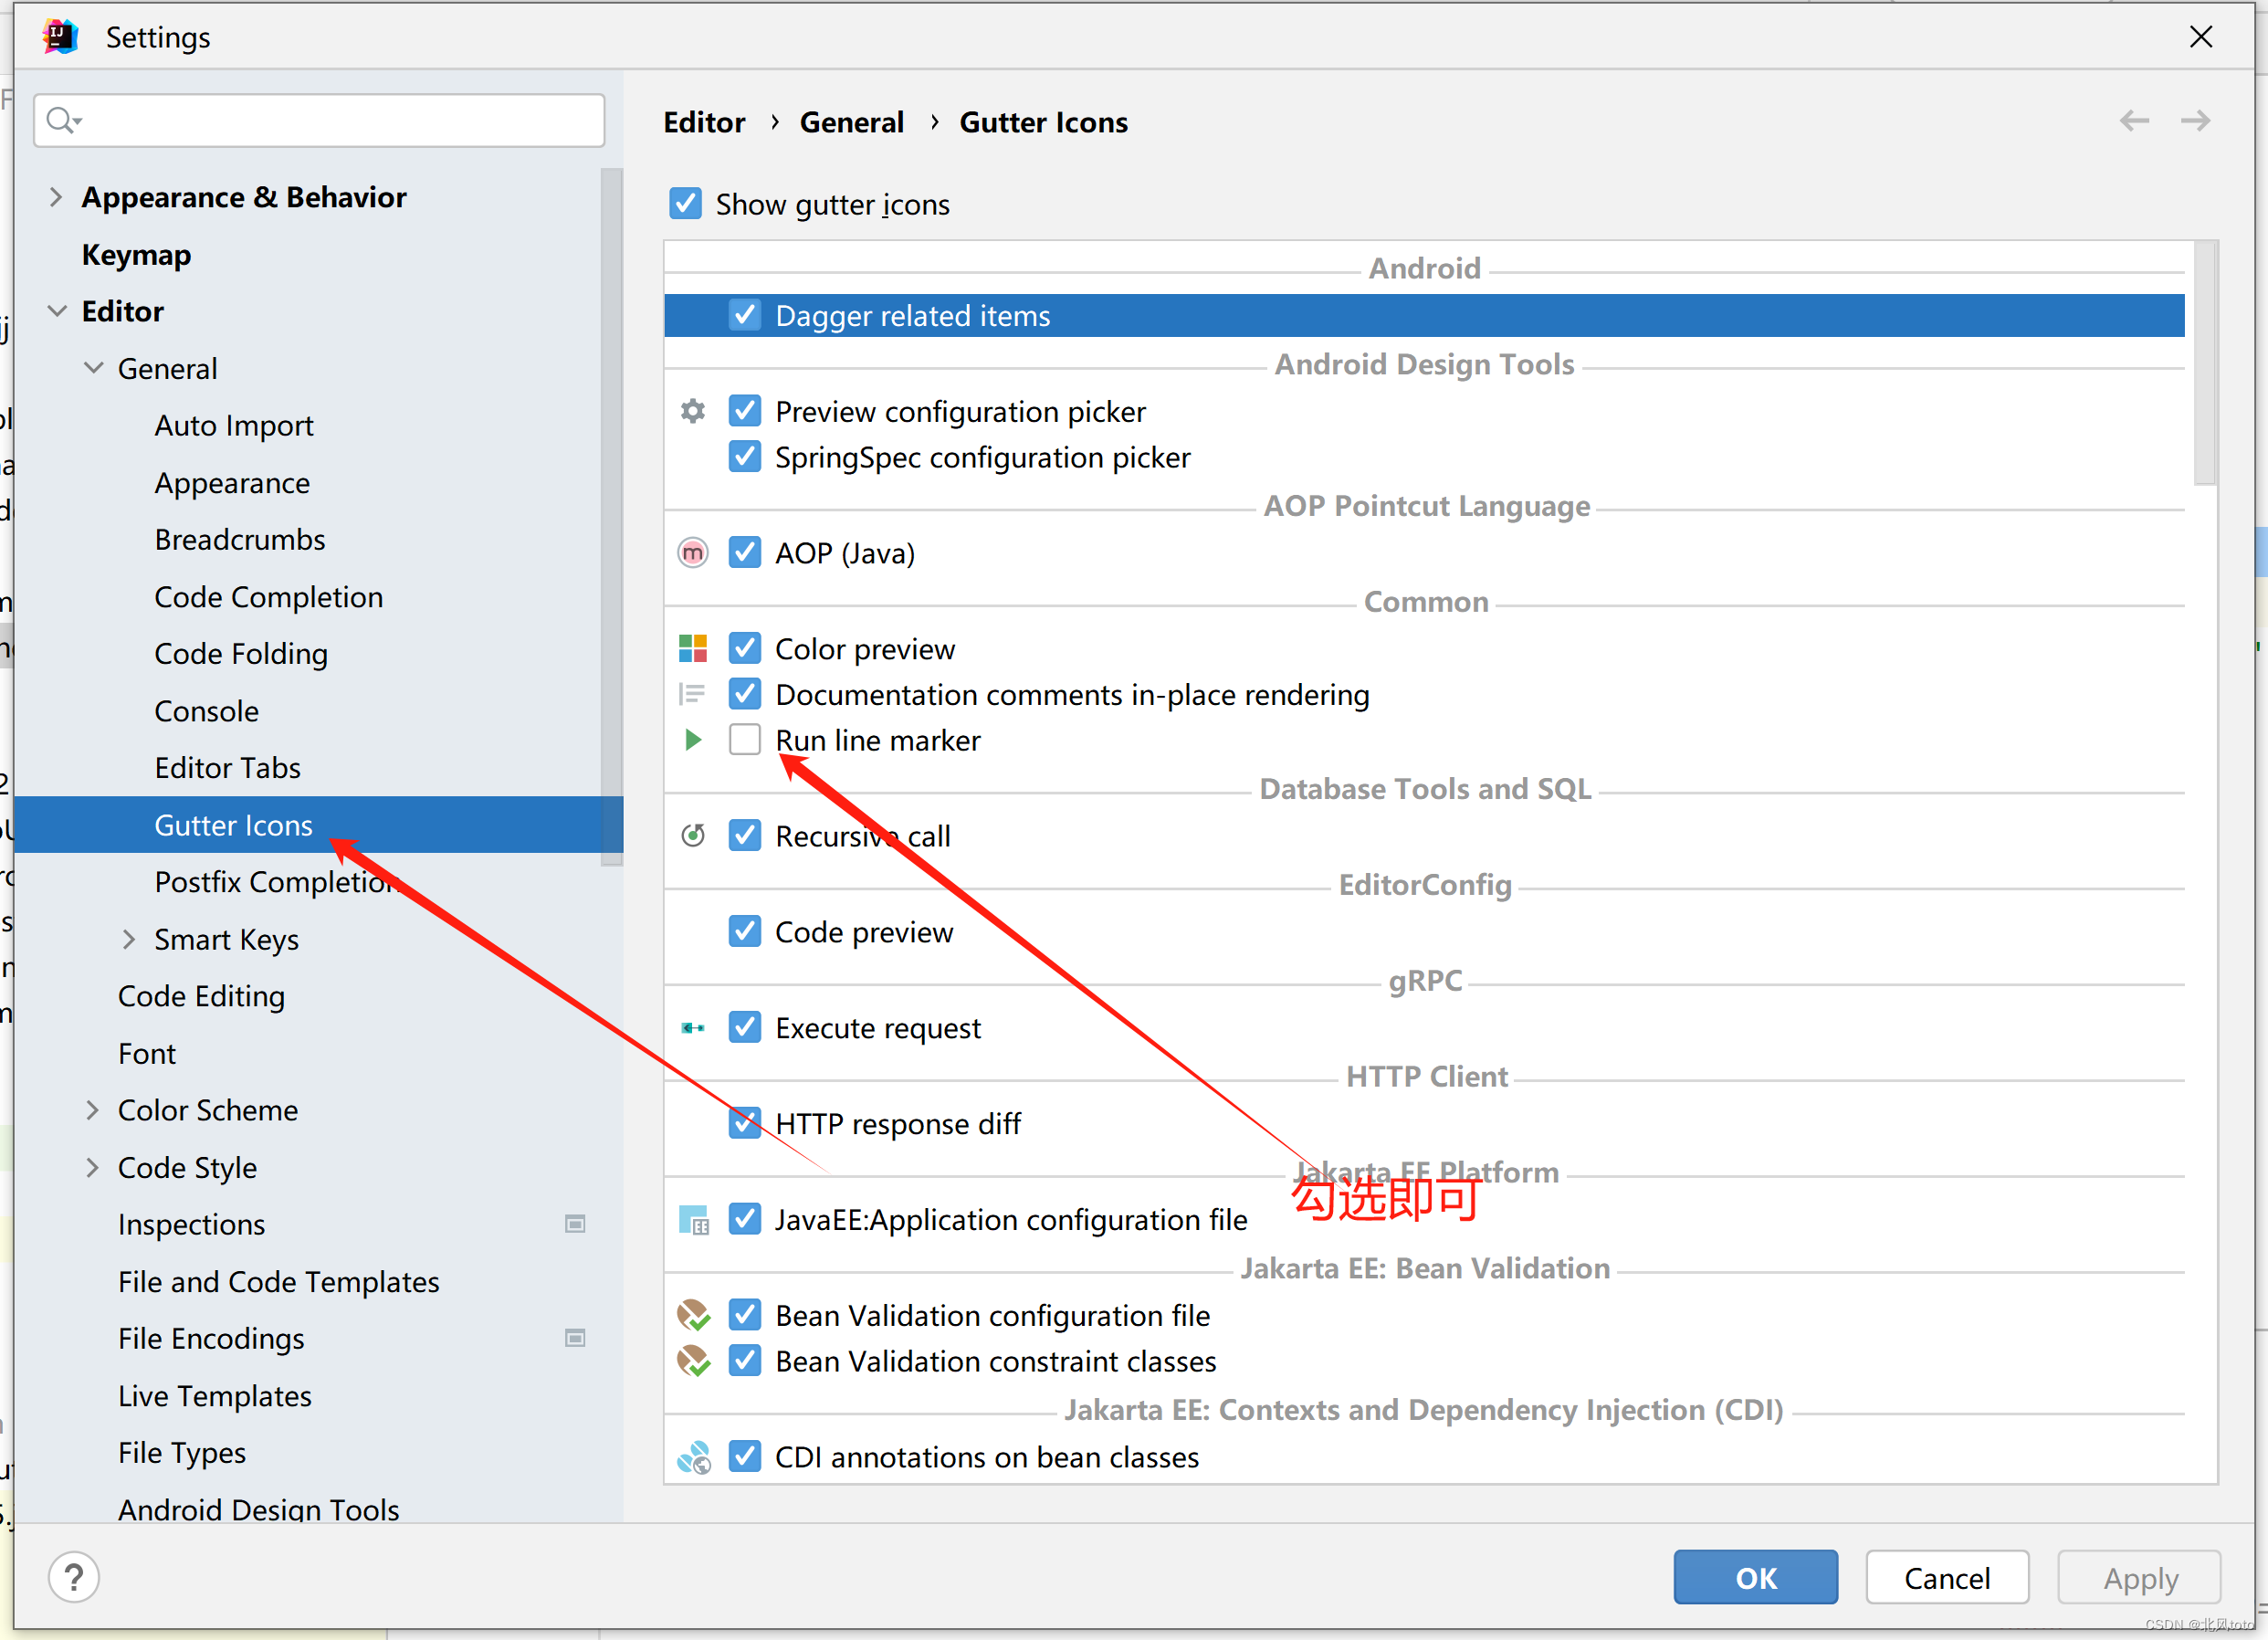This screenshot has width=2268, height=1640.
Task: Open the search history dropdown arrow
Action: tap(78, 122)
